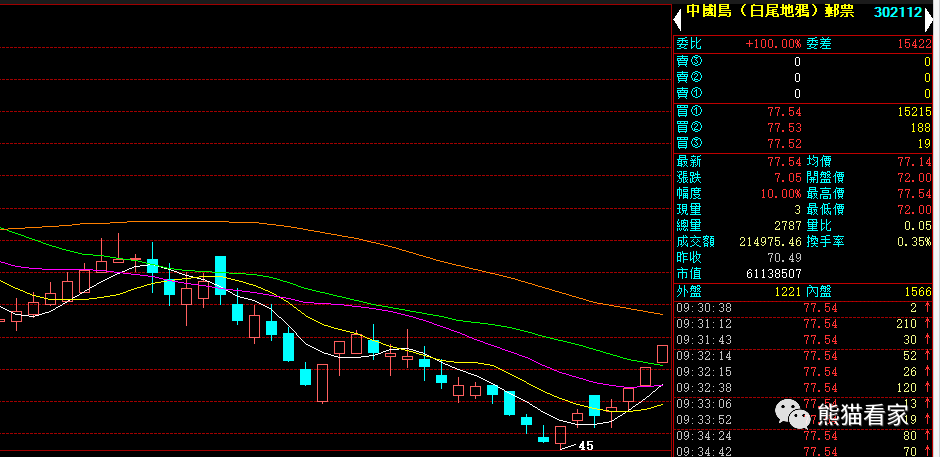Select the 均價 value 77.14
Viewport: 940px width, 457px height.
[915, 162]
